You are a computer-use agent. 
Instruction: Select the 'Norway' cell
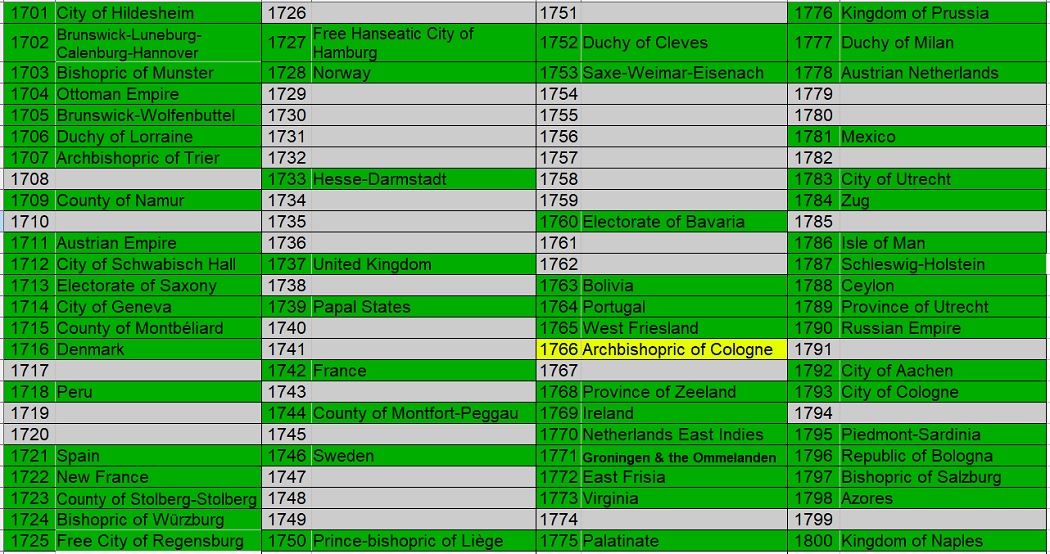423,72
